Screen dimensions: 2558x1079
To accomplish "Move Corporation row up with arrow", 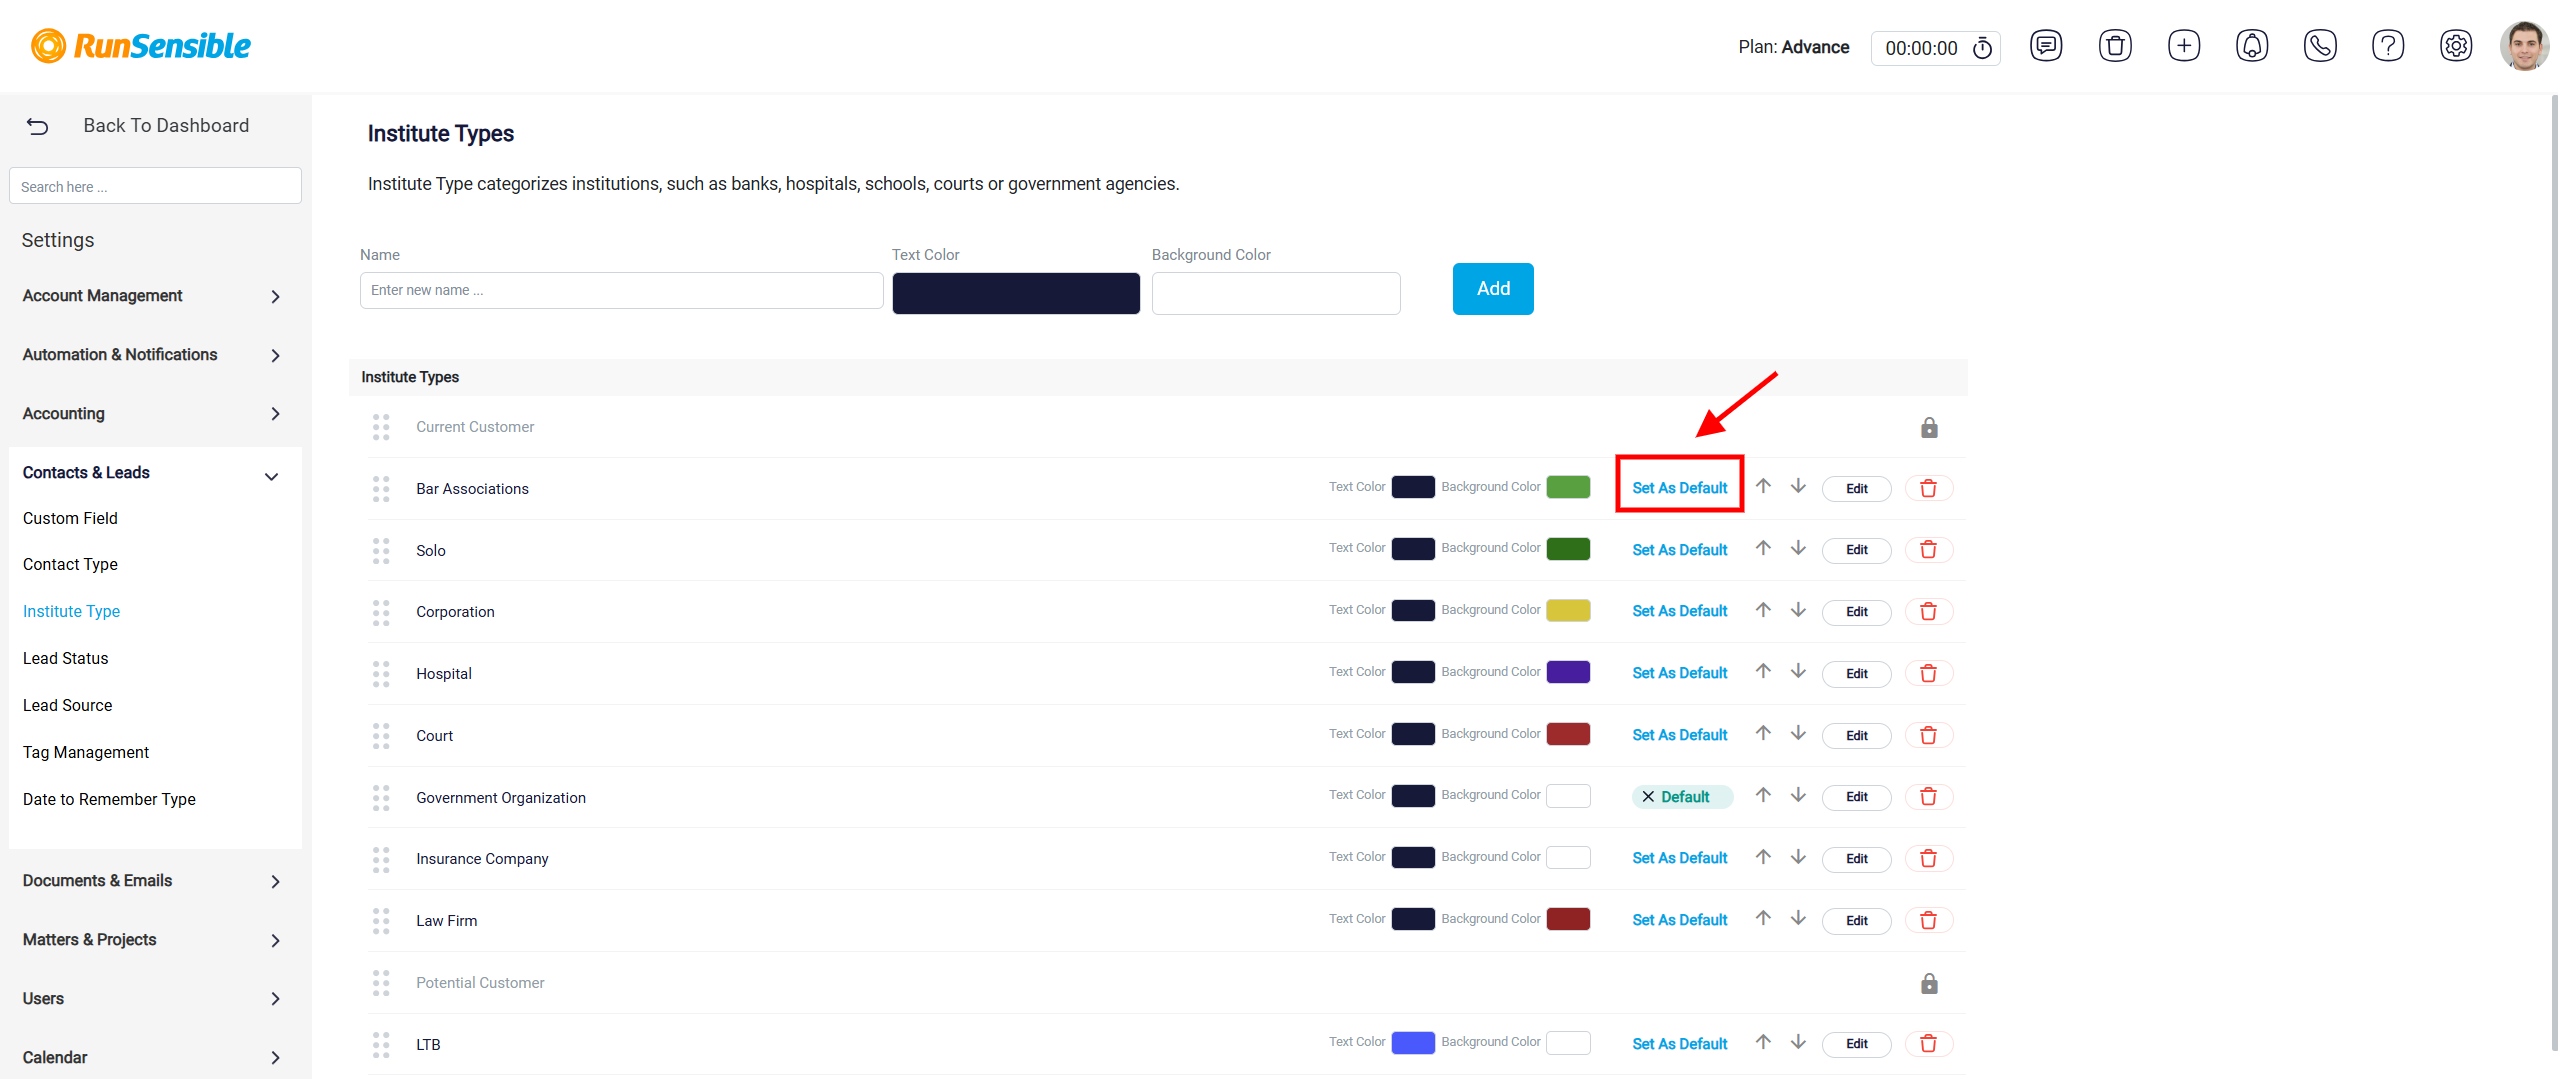I will pyautogui.click(x=1763, y=610).
